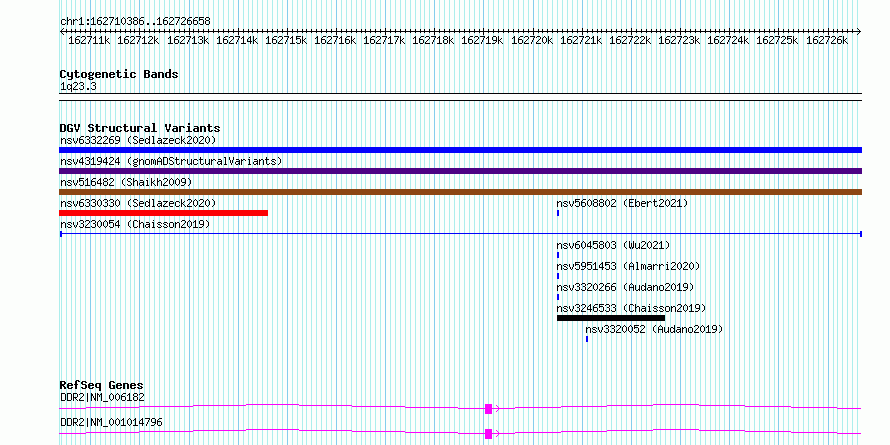Click the 162711k ruler tick label
890x445 pixels.
click(x=89, y=40)
